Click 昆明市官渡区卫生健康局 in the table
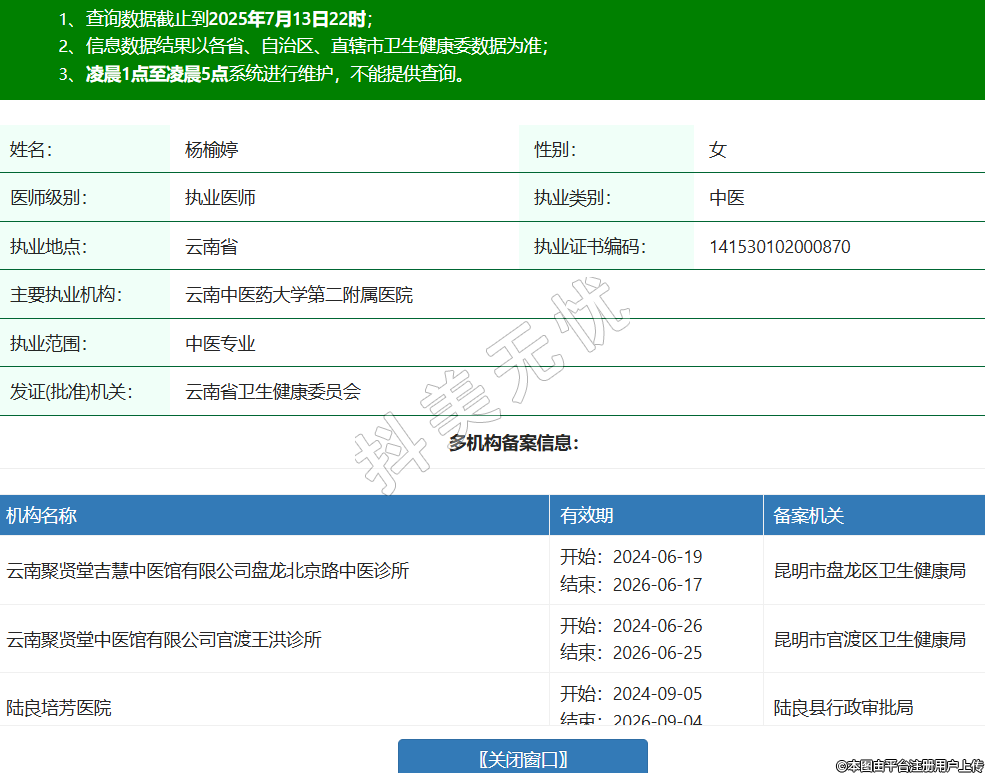985x773 pixels. pos(870,639)
